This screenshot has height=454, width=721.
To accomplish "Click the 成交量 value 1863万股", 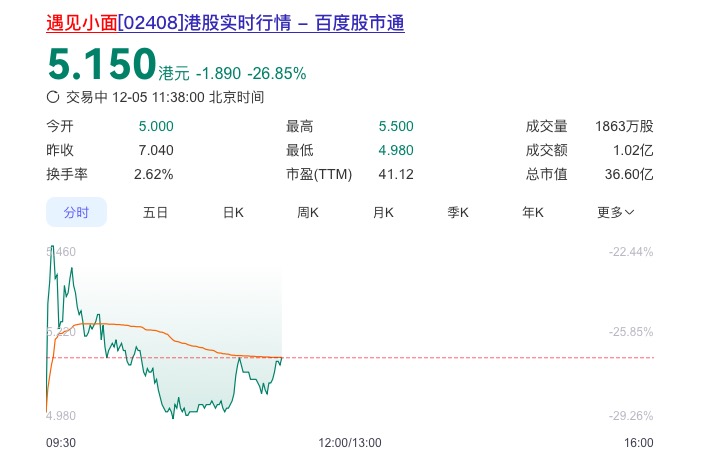I will [624, 126].
